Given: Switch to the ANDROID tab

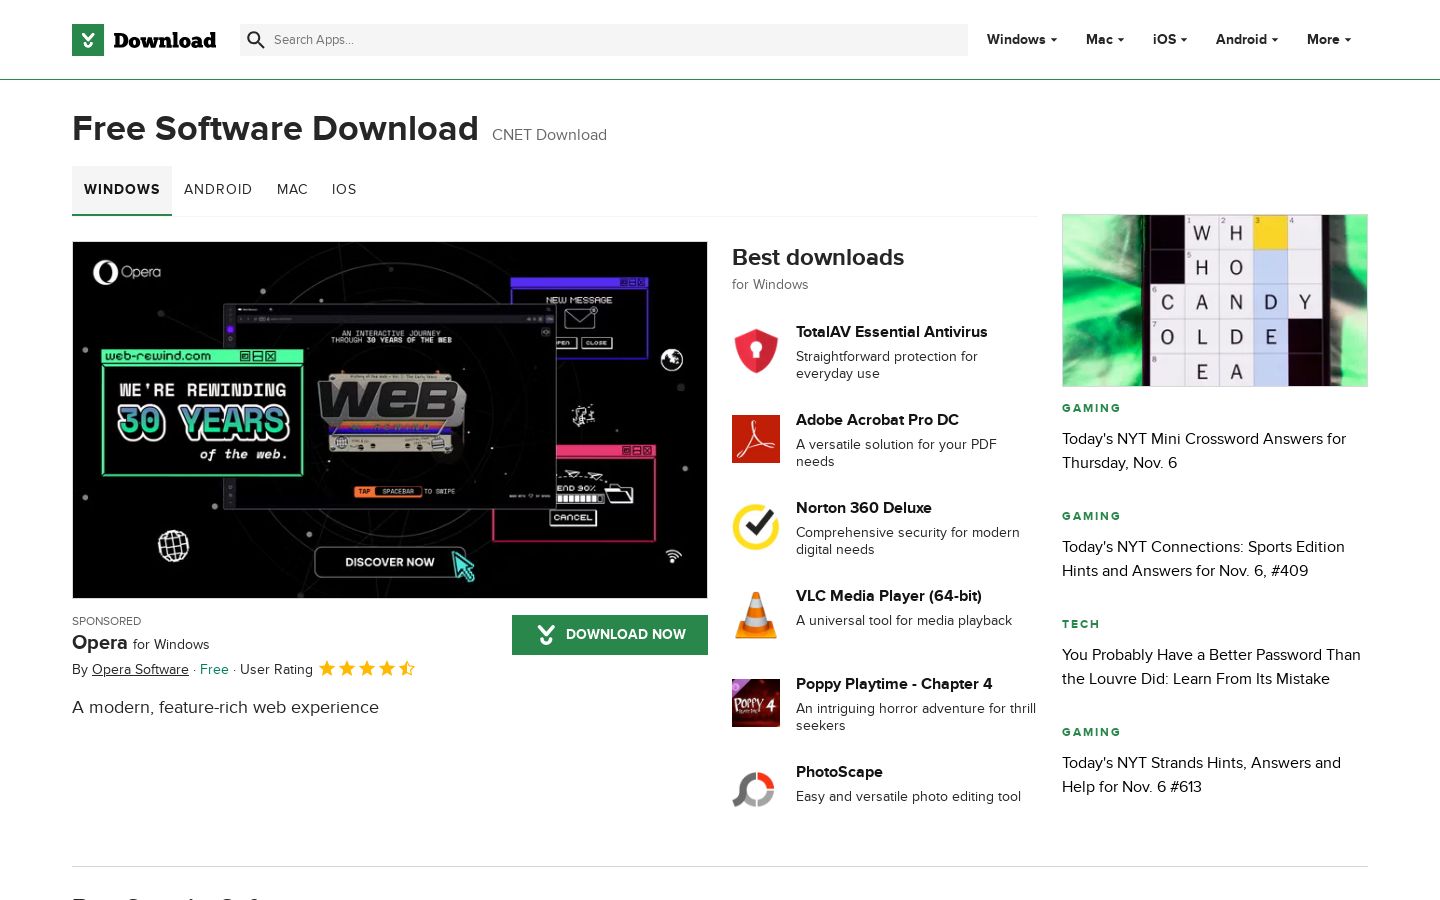Looking at the screenshot, I should click(x=218, y=190).
